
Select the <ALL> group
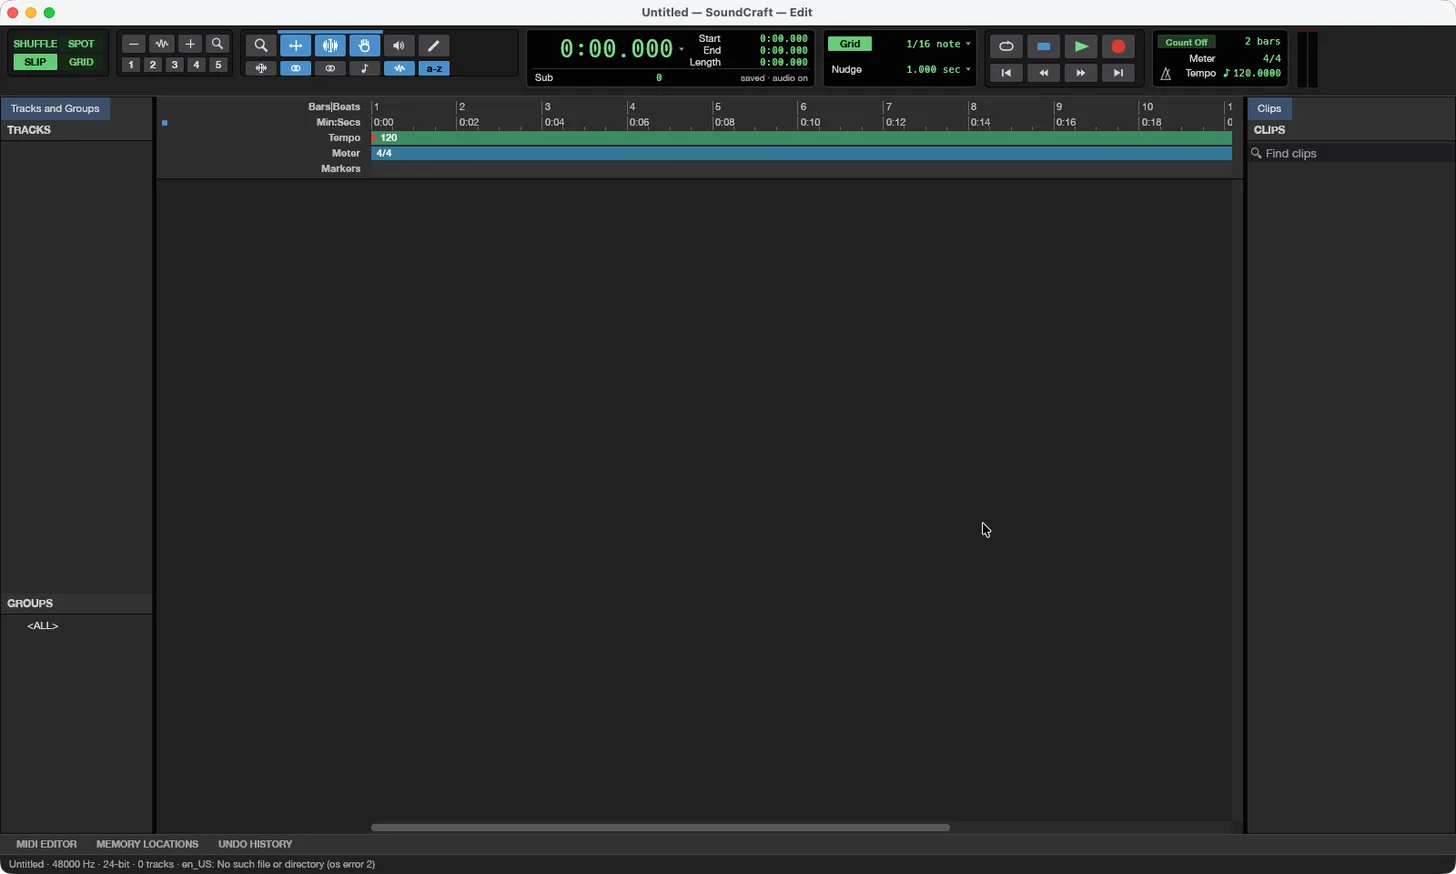pos(43,626)
